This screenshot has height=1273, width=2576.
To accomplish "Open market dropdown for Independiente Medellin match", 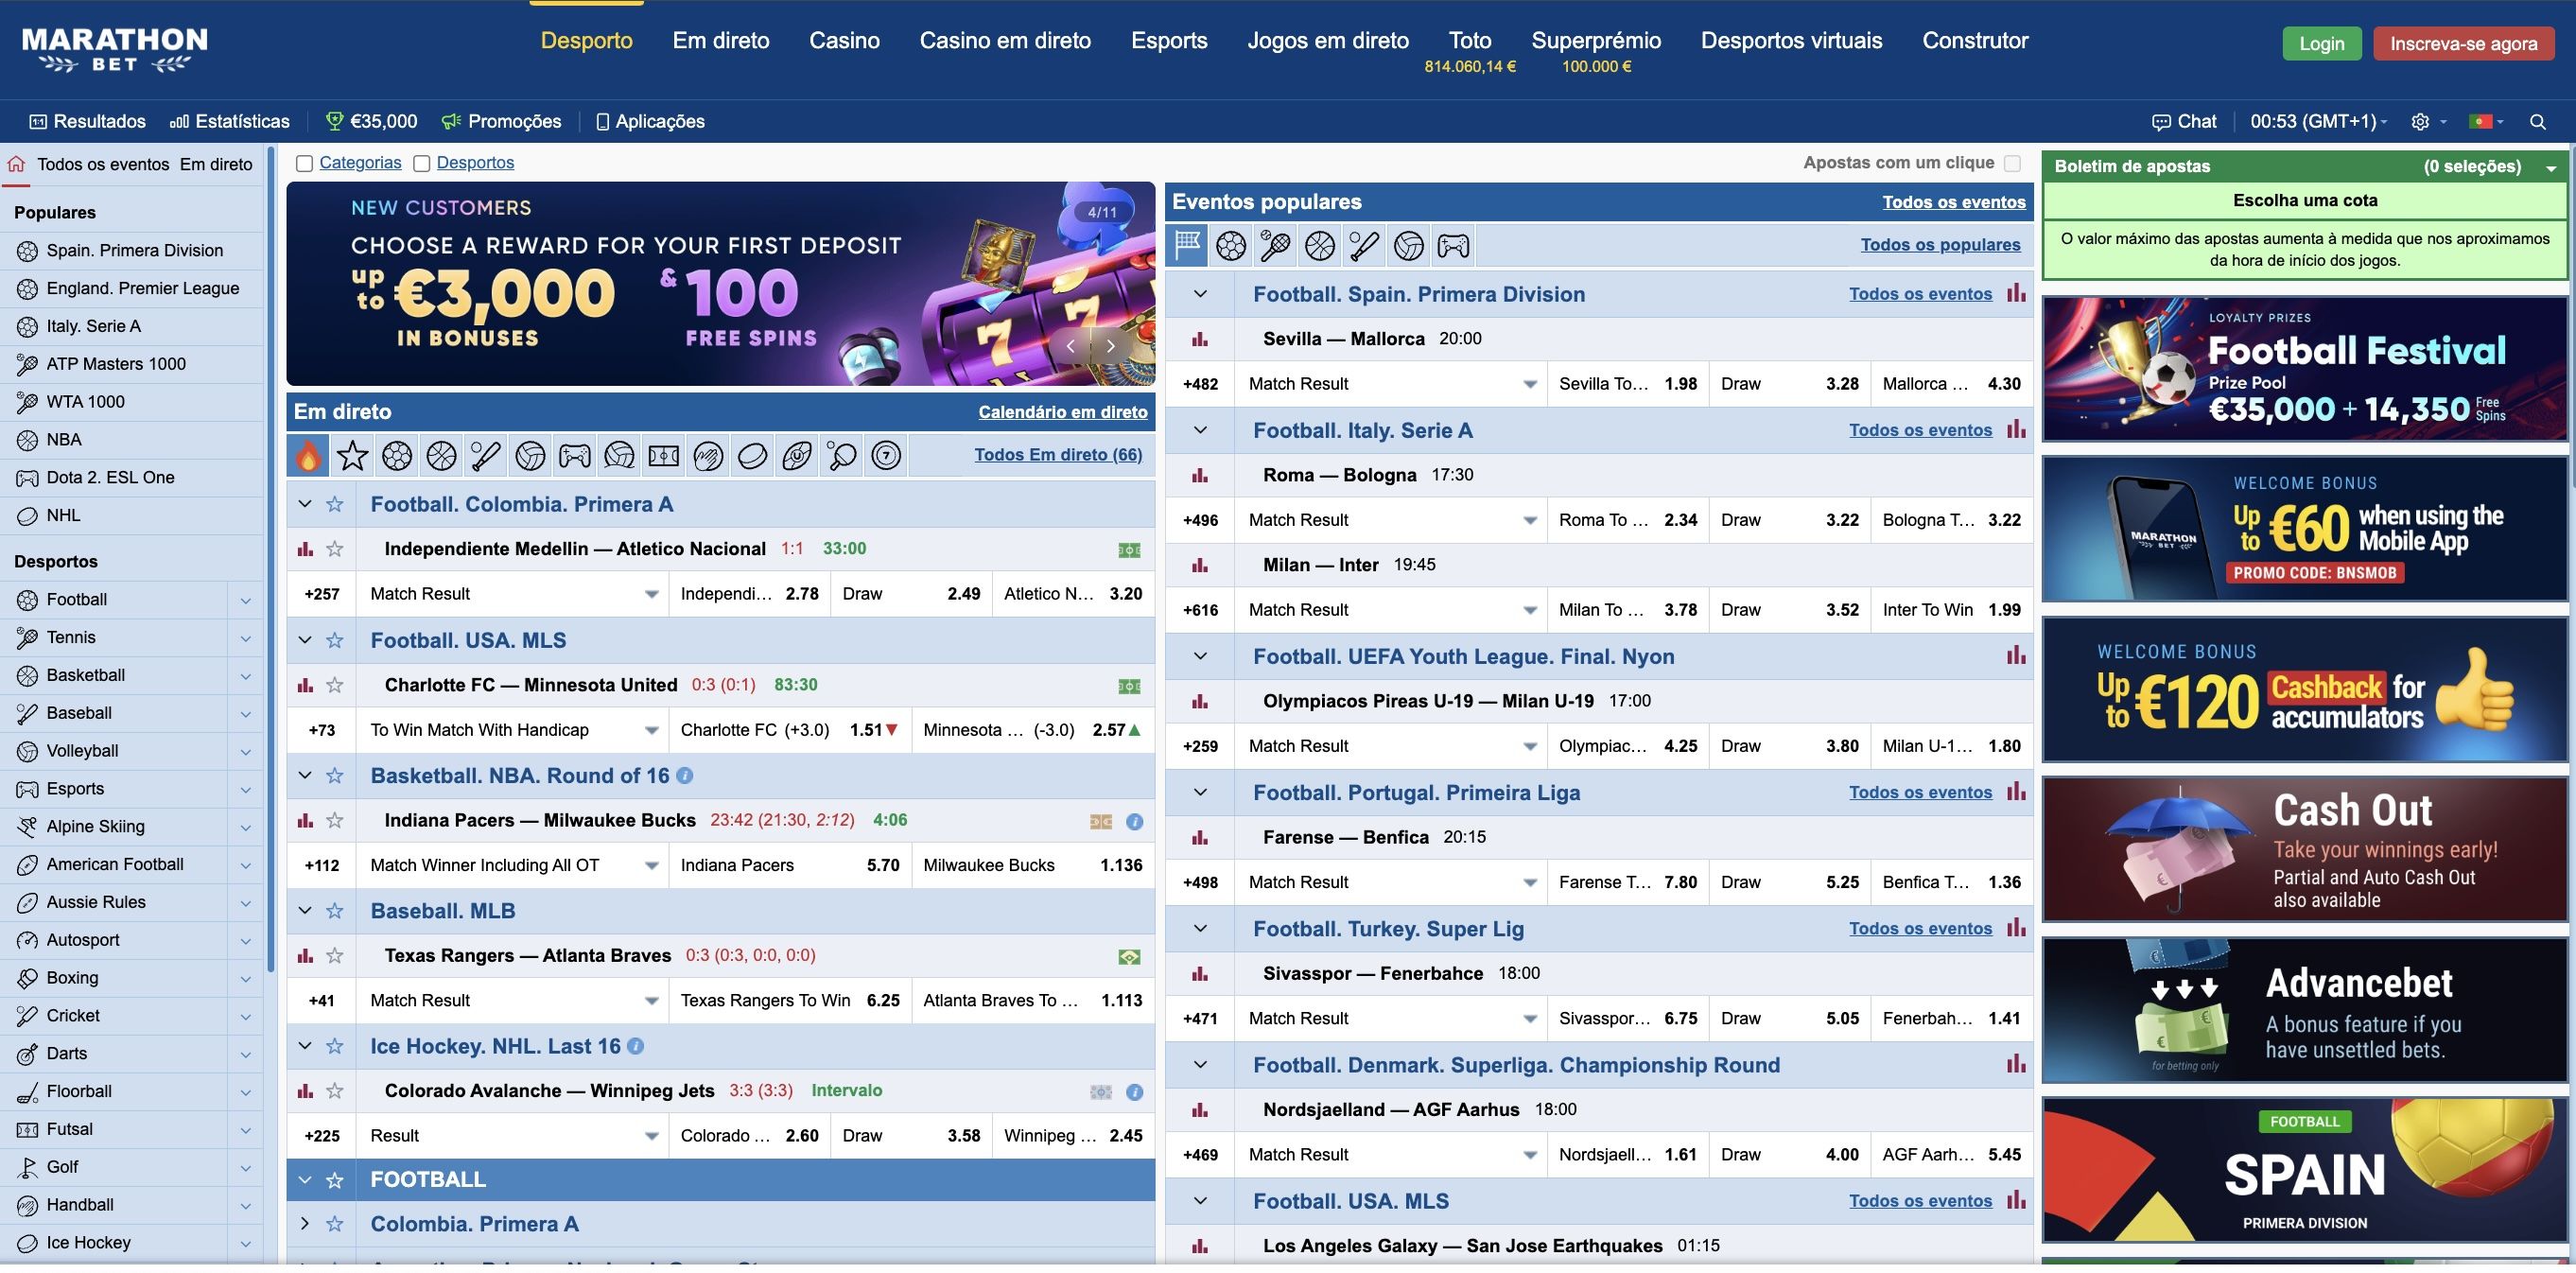I will tap(651, 594).
